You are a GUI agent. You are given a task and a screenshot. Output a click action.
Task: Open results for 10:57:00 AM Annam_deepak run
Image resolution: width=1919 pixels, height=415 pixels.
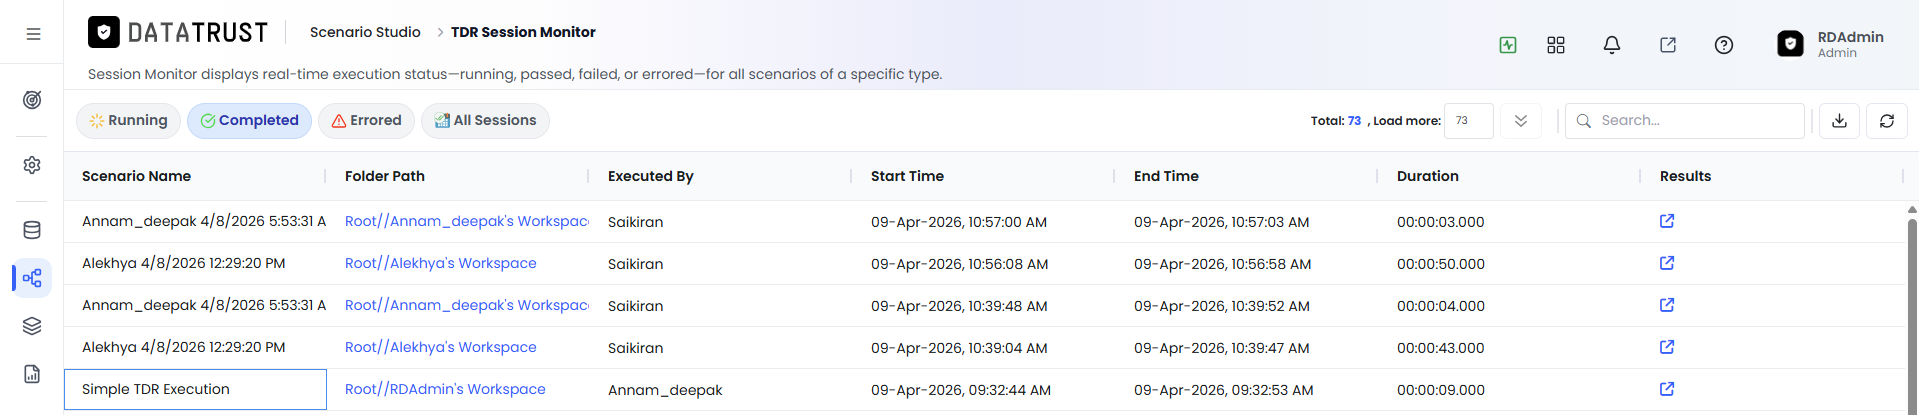1667,221
